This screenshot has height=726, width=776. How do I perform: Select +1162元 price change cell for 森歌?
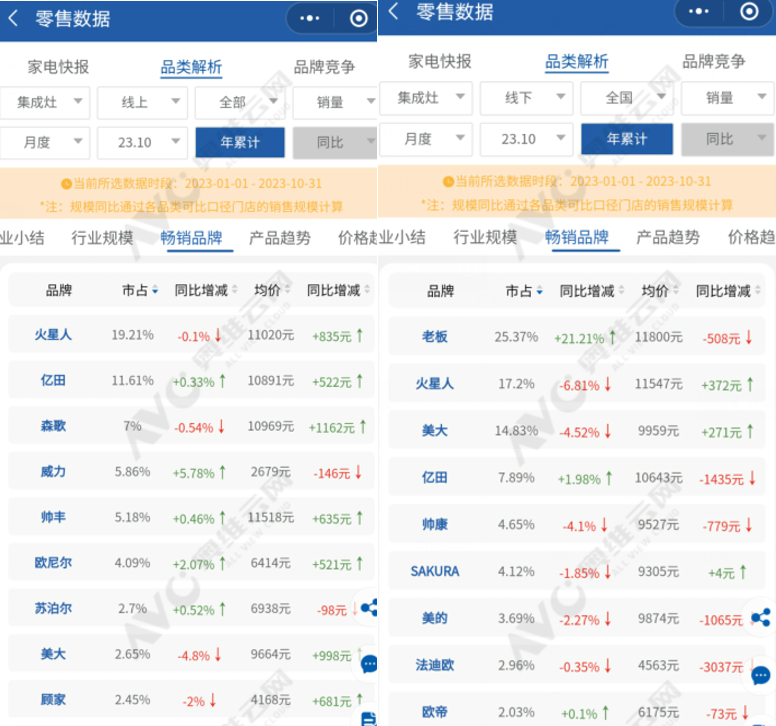(x=337, y=427)
